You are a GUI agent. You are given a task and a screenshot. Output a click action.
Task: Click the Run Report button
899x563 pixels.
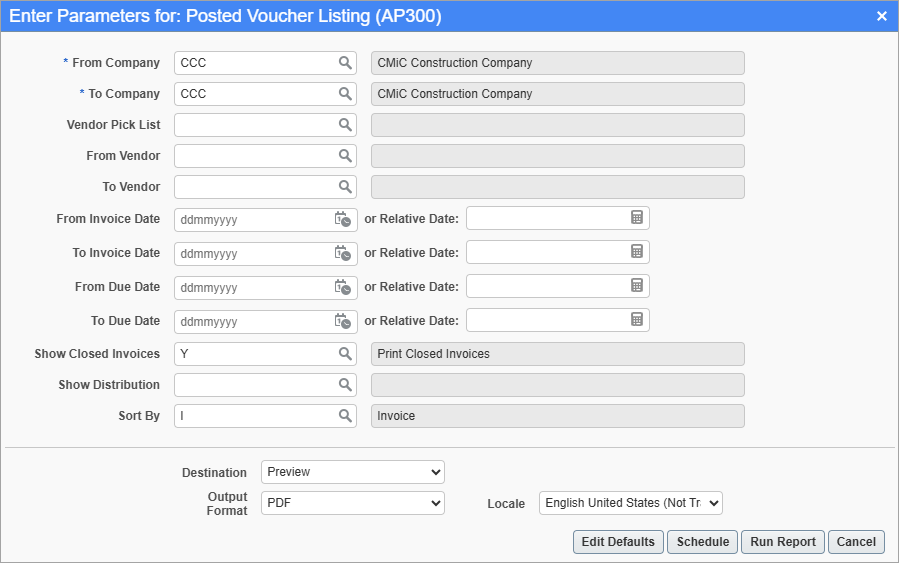click(783, 542)
